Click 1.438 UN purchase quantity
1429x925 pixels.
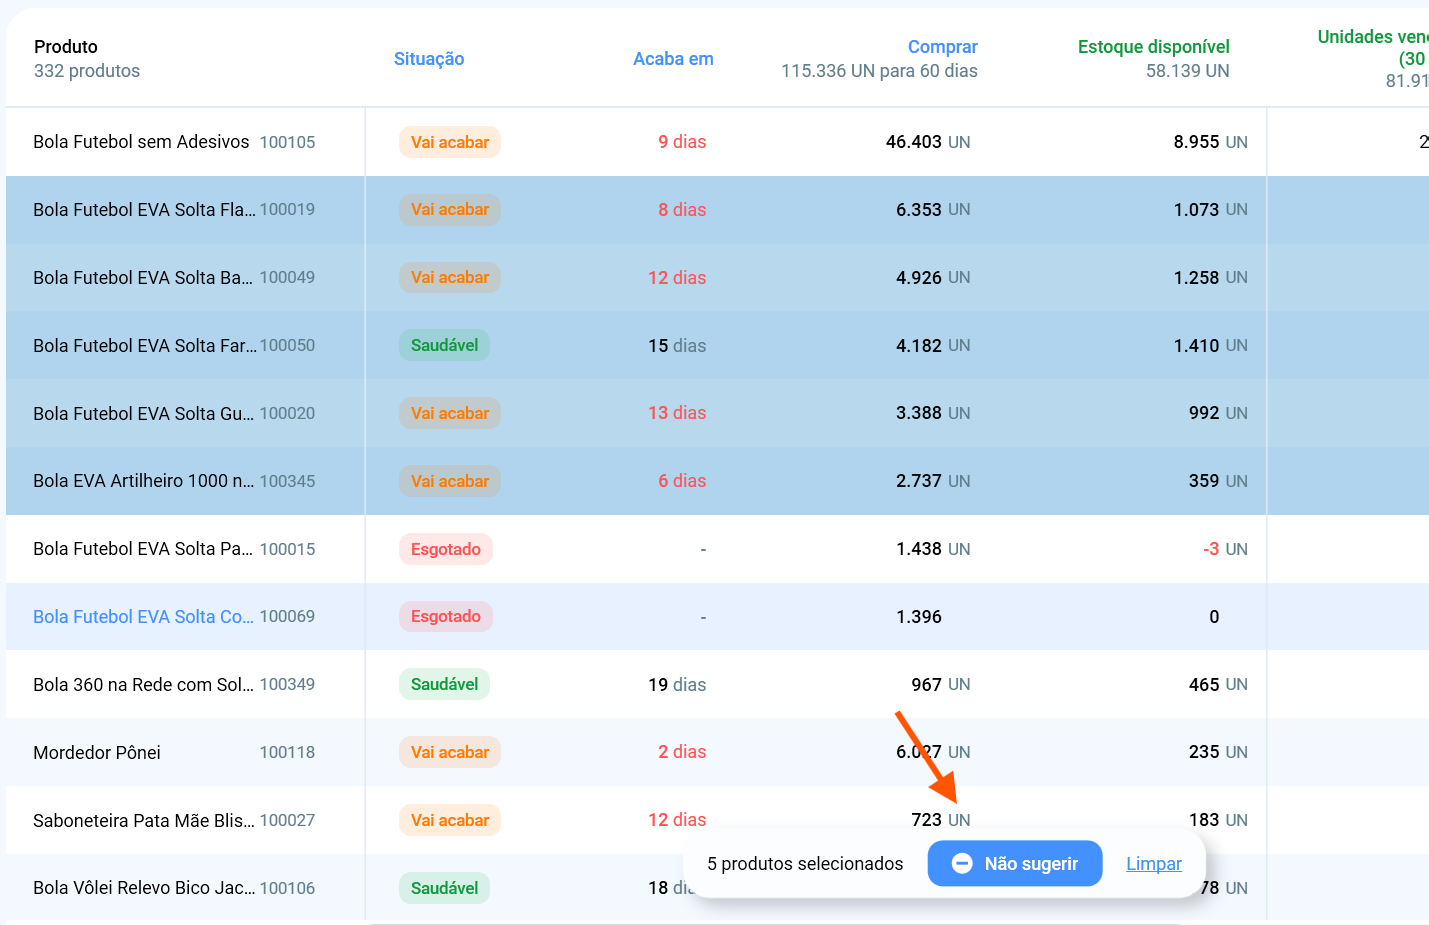point(933,549)
